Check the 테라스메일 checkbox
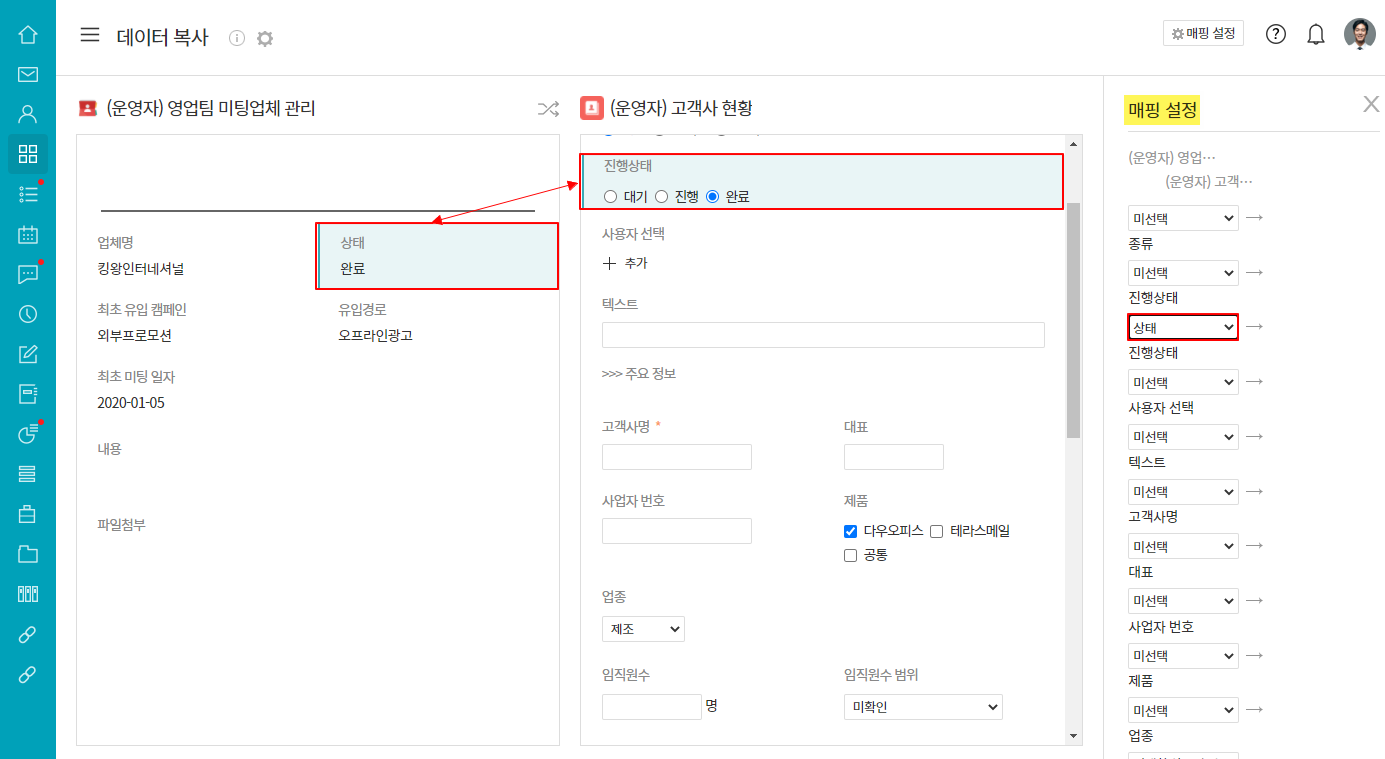This screenshot has width=1385, height=759. [x=938, y=531]
